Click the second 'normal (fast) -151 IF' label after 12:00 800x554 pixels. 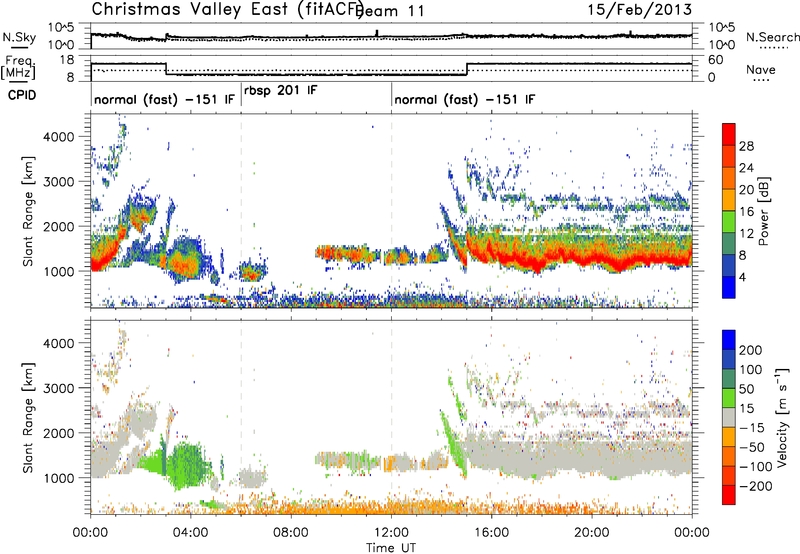click(x=464, y=99)
